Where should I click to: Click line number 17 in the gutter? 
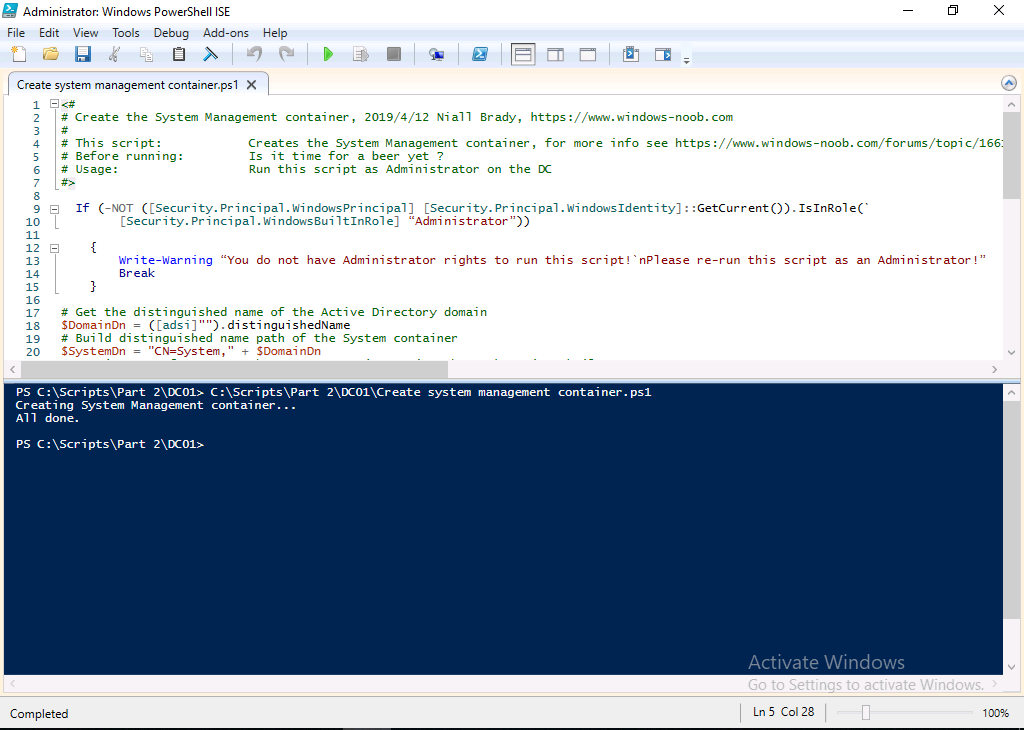[x=33, y=313]
